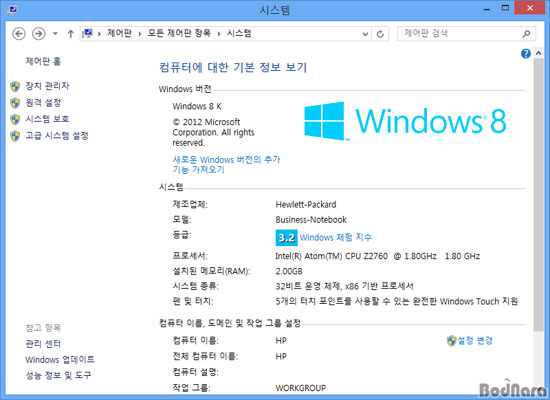This screenshot has height=400, width=550.
Task: Click Windows 8 K edition text
Action: tap(197, 106)
